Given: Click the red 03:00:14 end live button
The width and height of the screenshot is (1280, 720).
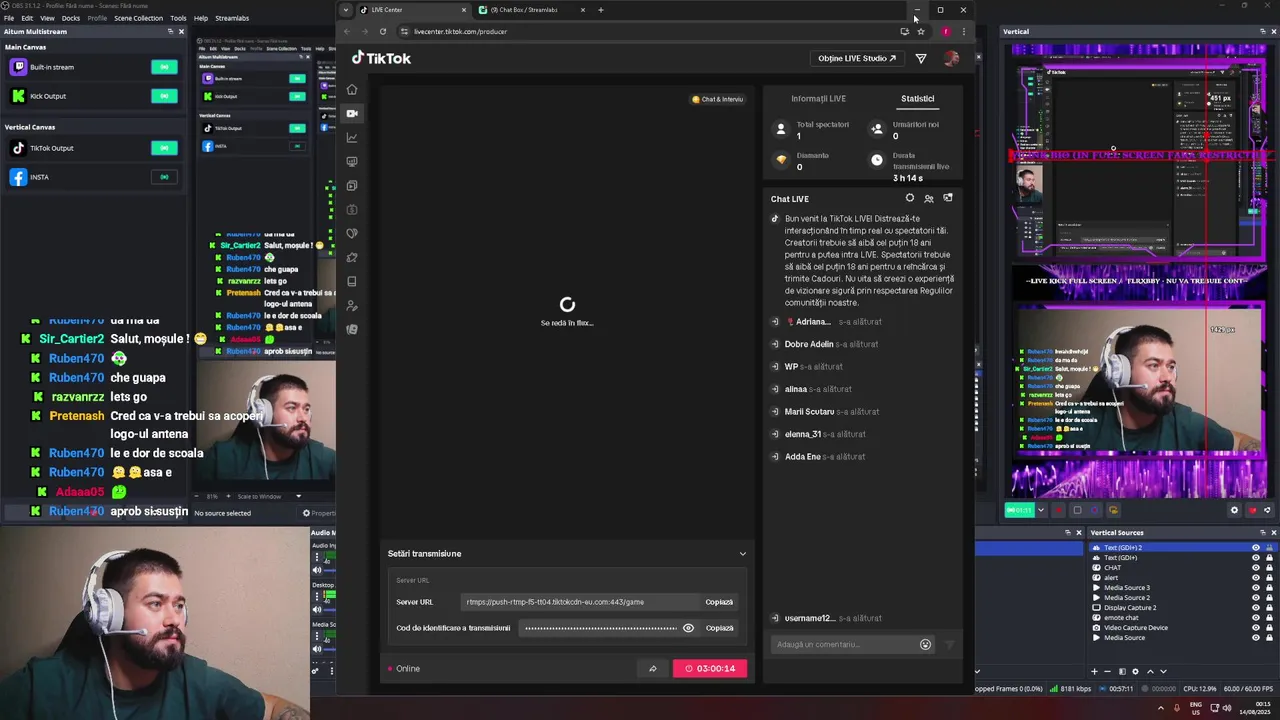Looking at the screenshot, I should pyautogui.click(x=710, y=668).
